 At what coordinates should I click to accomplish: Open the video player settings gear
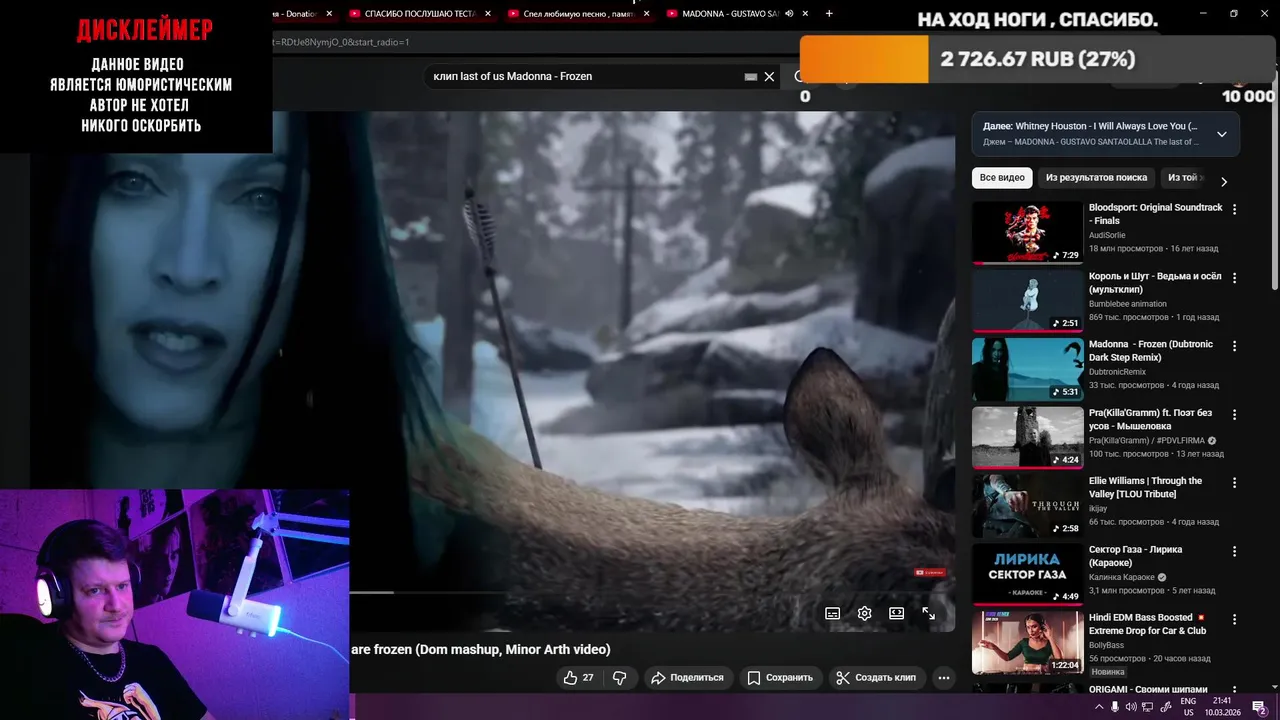(x=865, y=613)
